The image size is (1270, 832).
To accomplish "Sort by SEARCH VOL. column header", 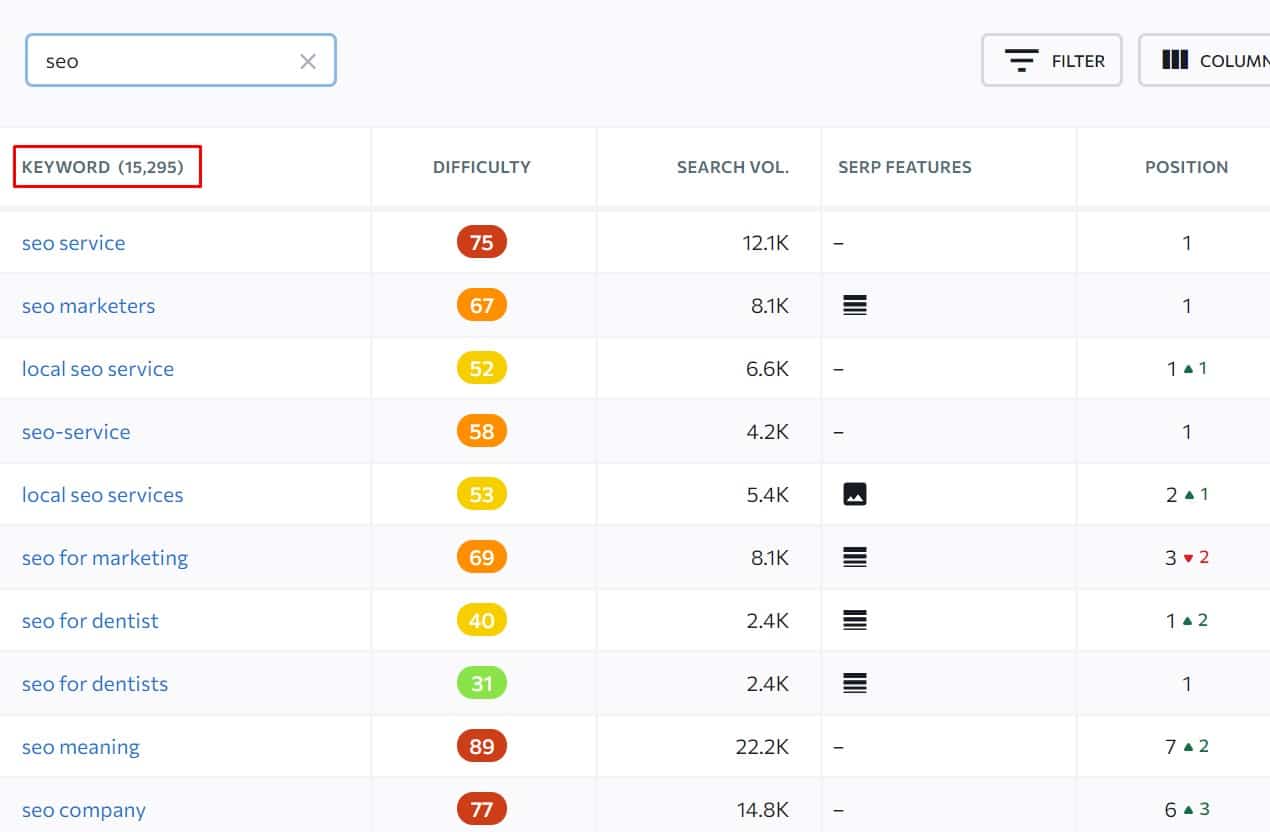I will point(733,167).
